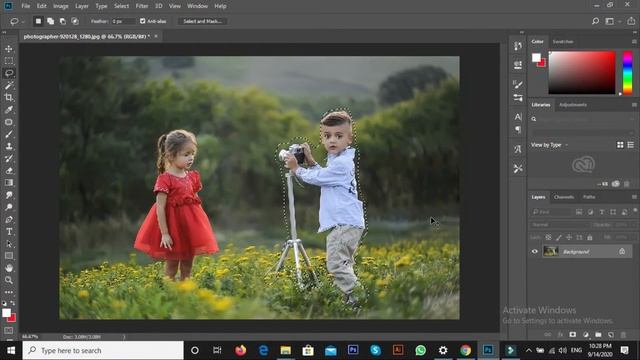This screenshot has width=640, height=360.
Task: Open the View by Type dropdown
Action: 550,145
